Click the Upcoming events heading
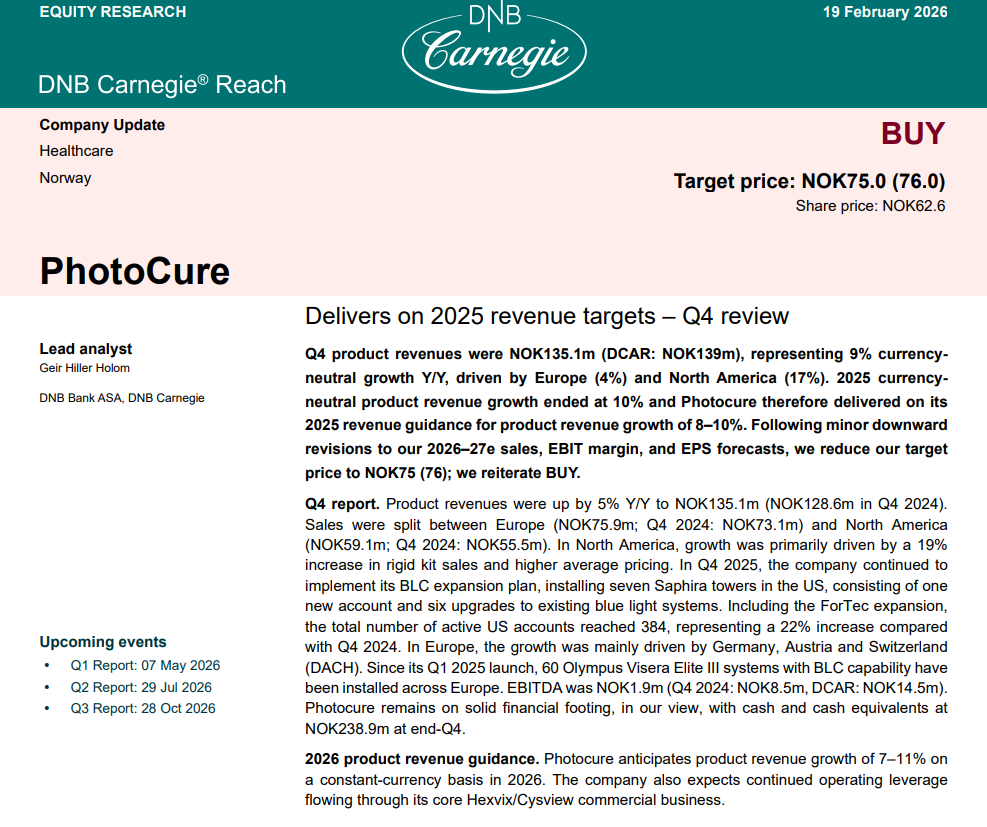Image resolution: width=987 pixels, height=827 pixels. pos(103,642)
